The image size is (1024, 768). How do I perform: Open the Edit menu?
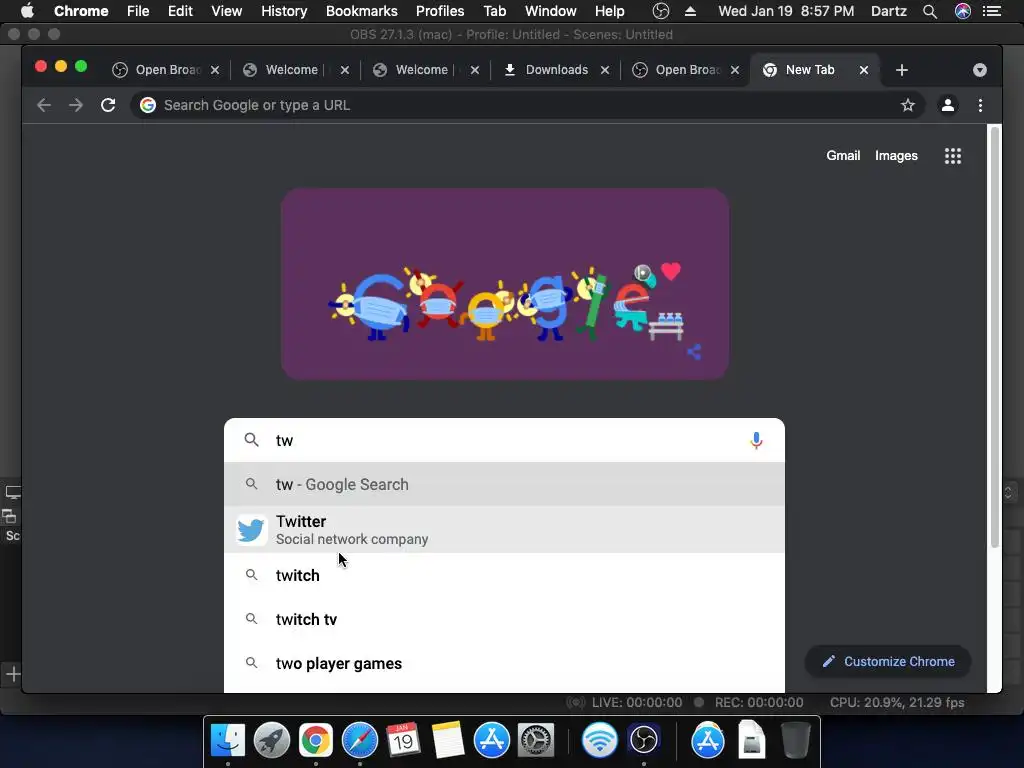click(x=180, y=11)
